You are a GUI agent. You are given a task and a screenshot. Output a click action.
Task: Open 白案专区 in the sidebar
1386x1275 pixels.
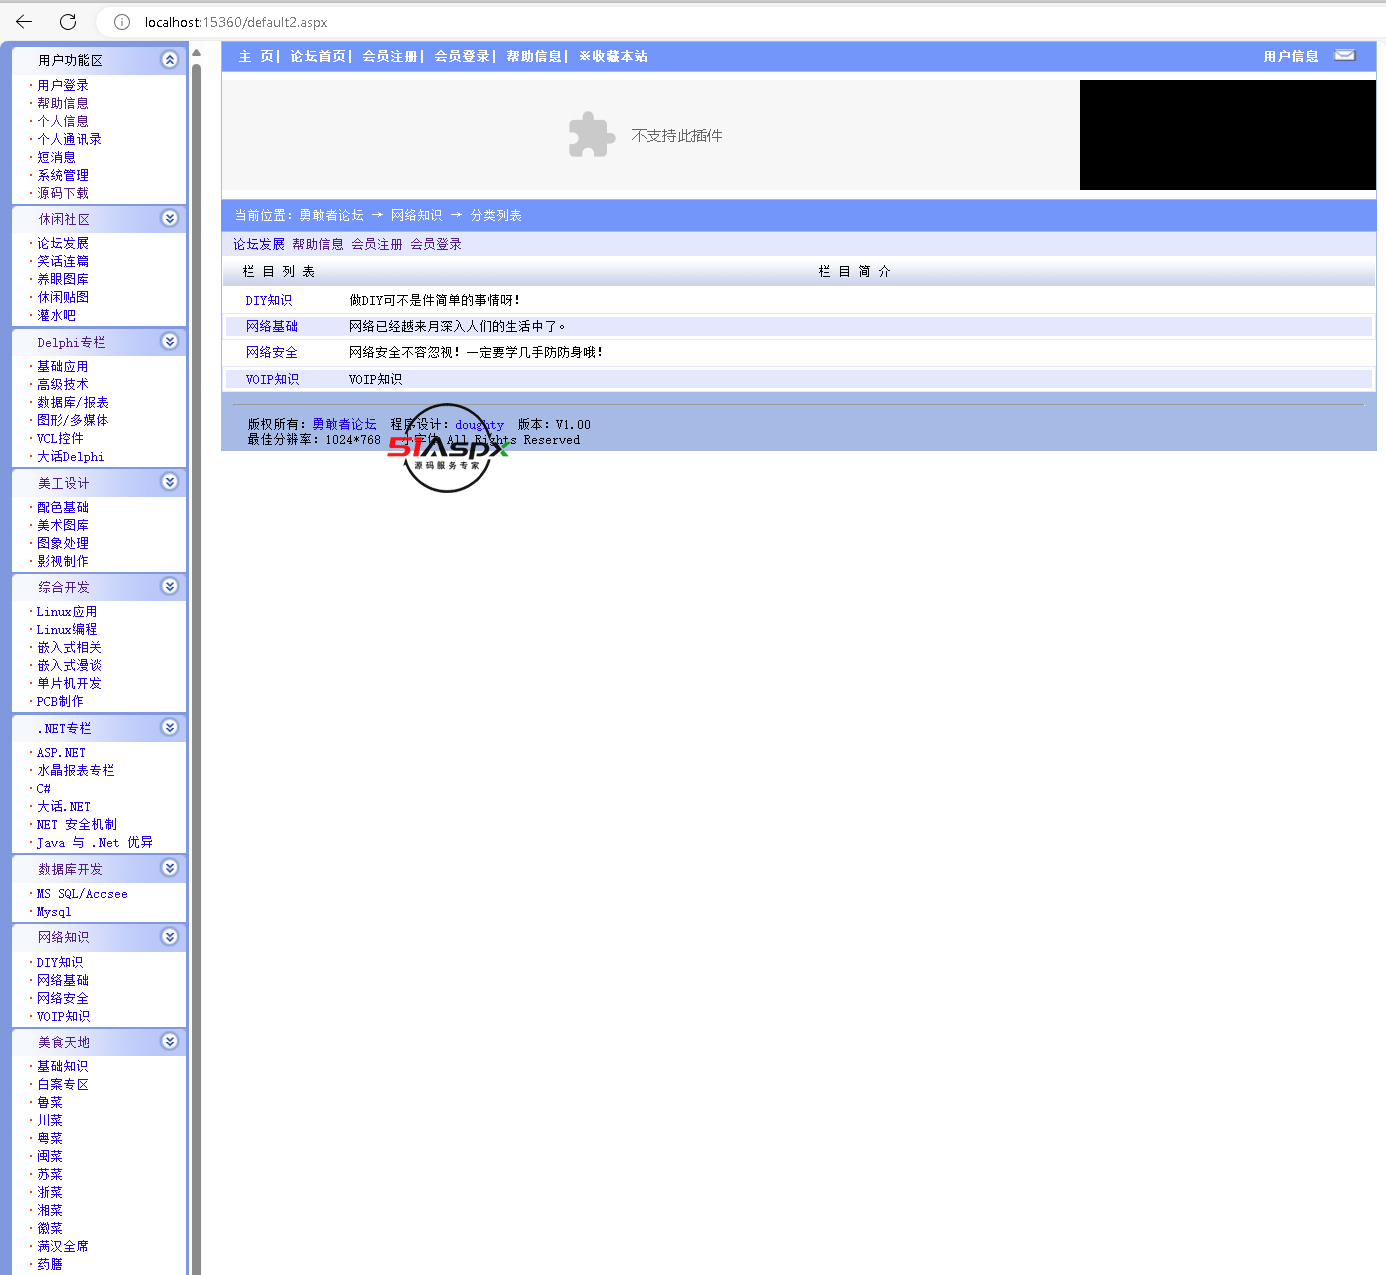pos(63,1084)
